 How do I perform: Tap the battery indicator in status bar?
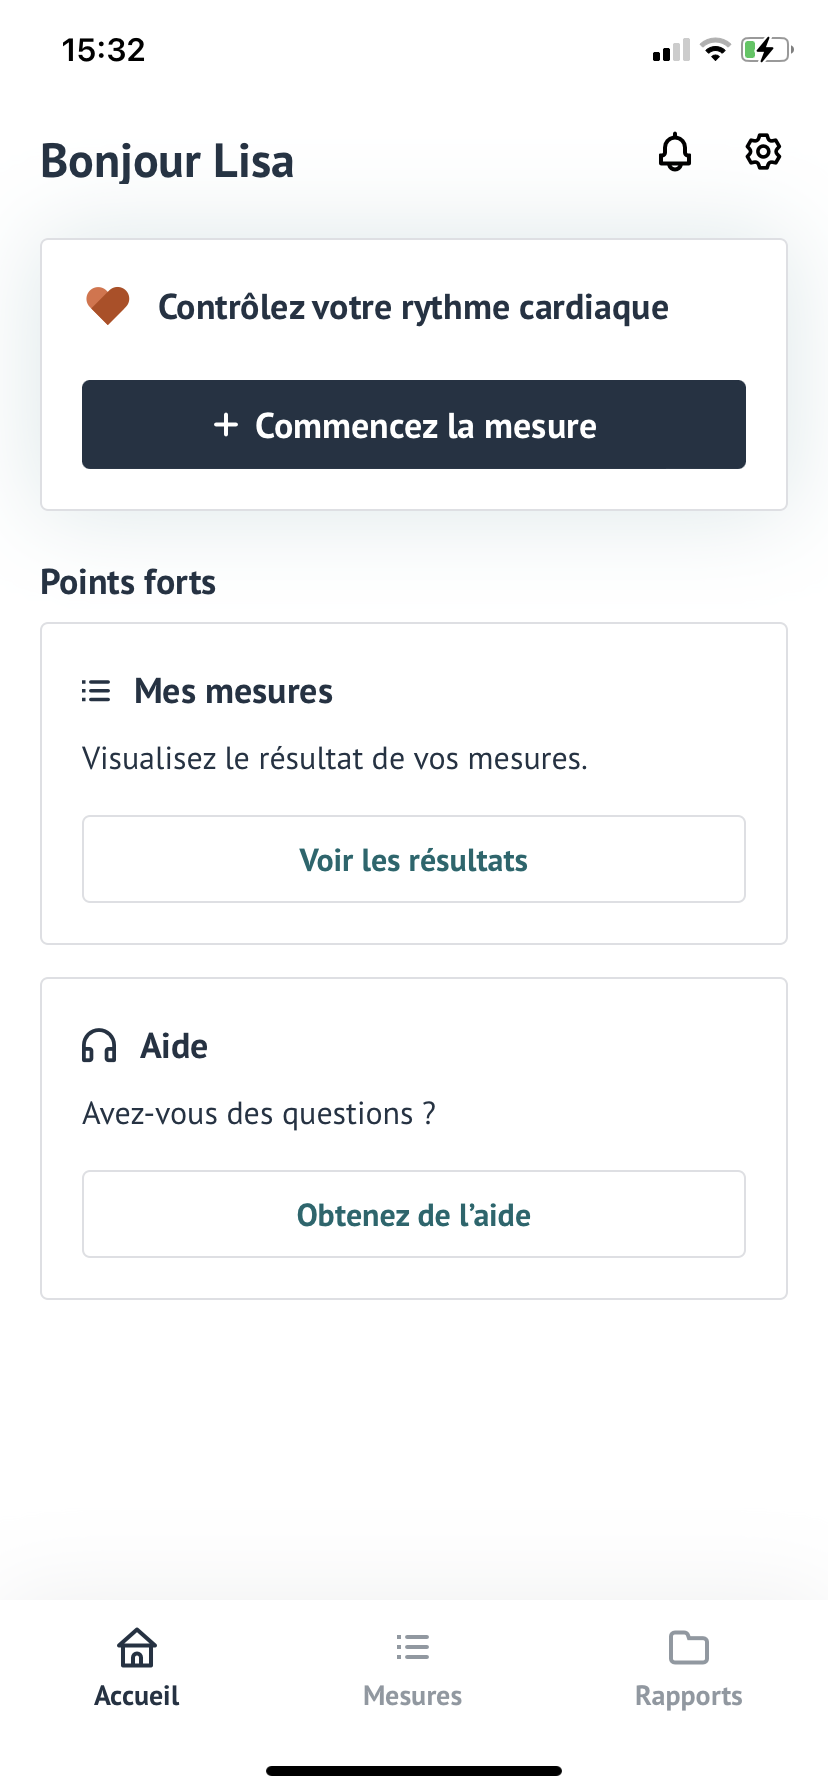pyautogui.click(x=766, y=50)
